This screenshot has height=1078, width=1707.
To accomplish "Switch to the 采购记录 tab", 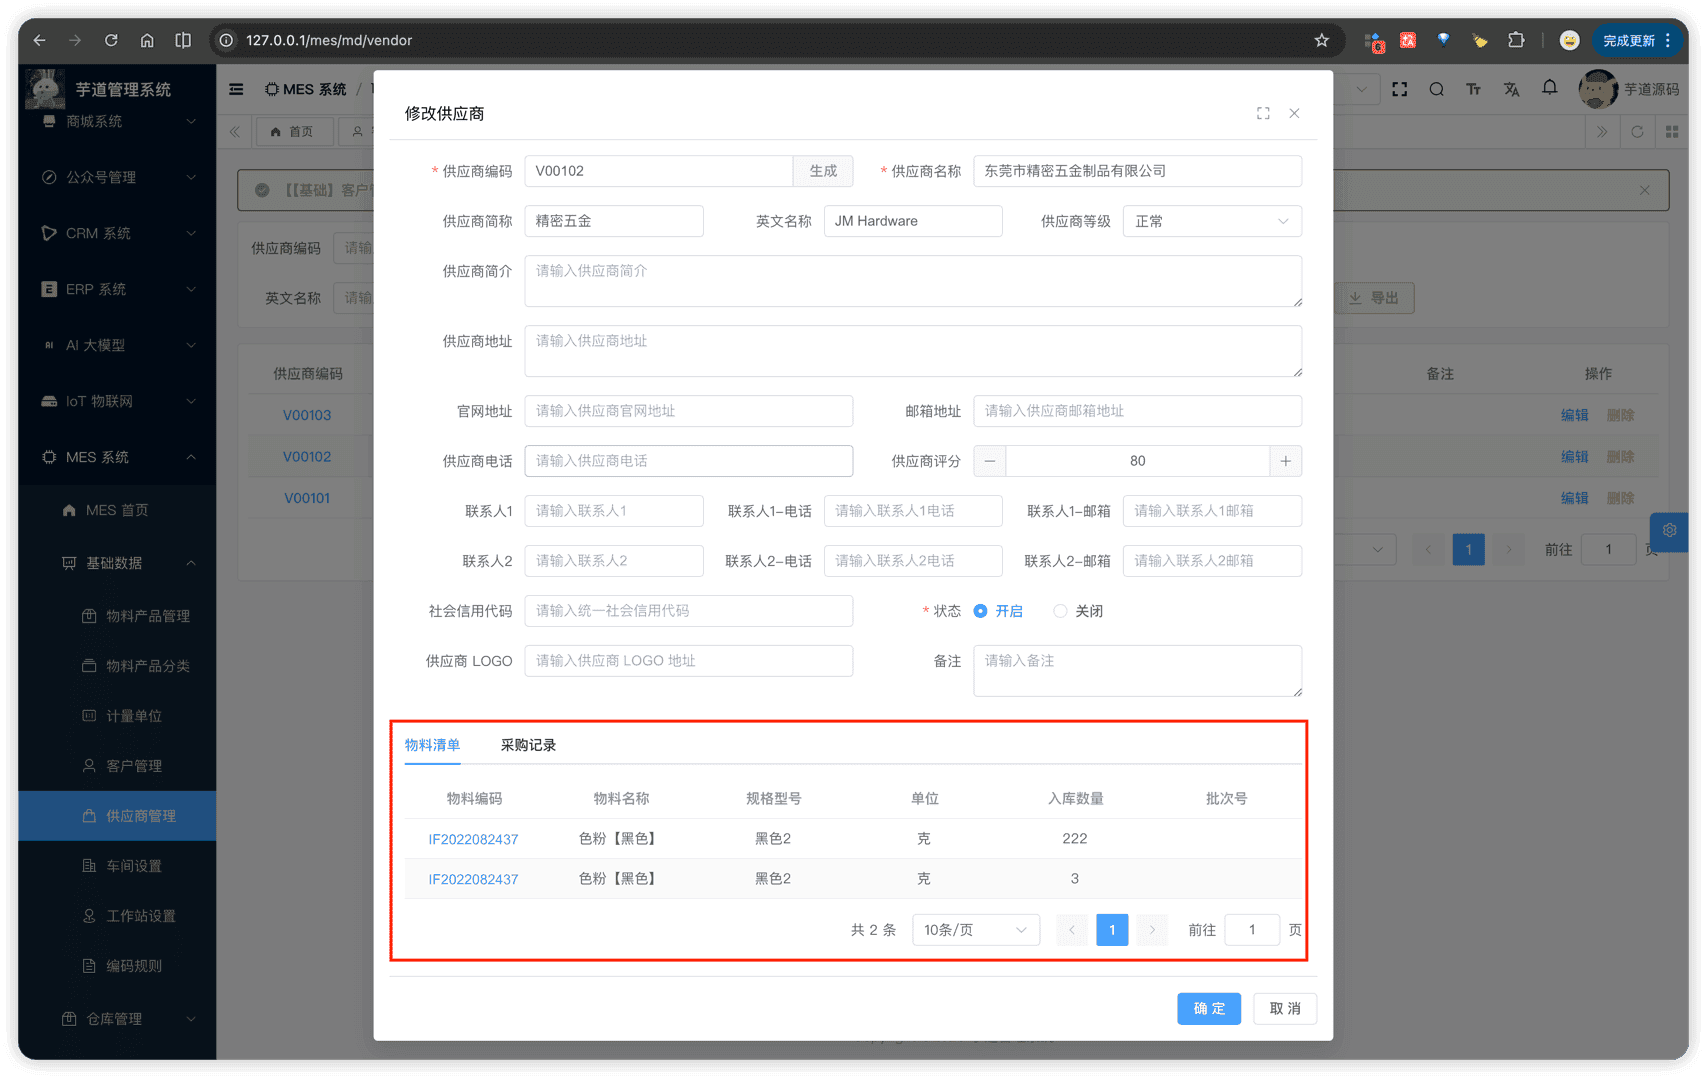I will tap(528, 745).
